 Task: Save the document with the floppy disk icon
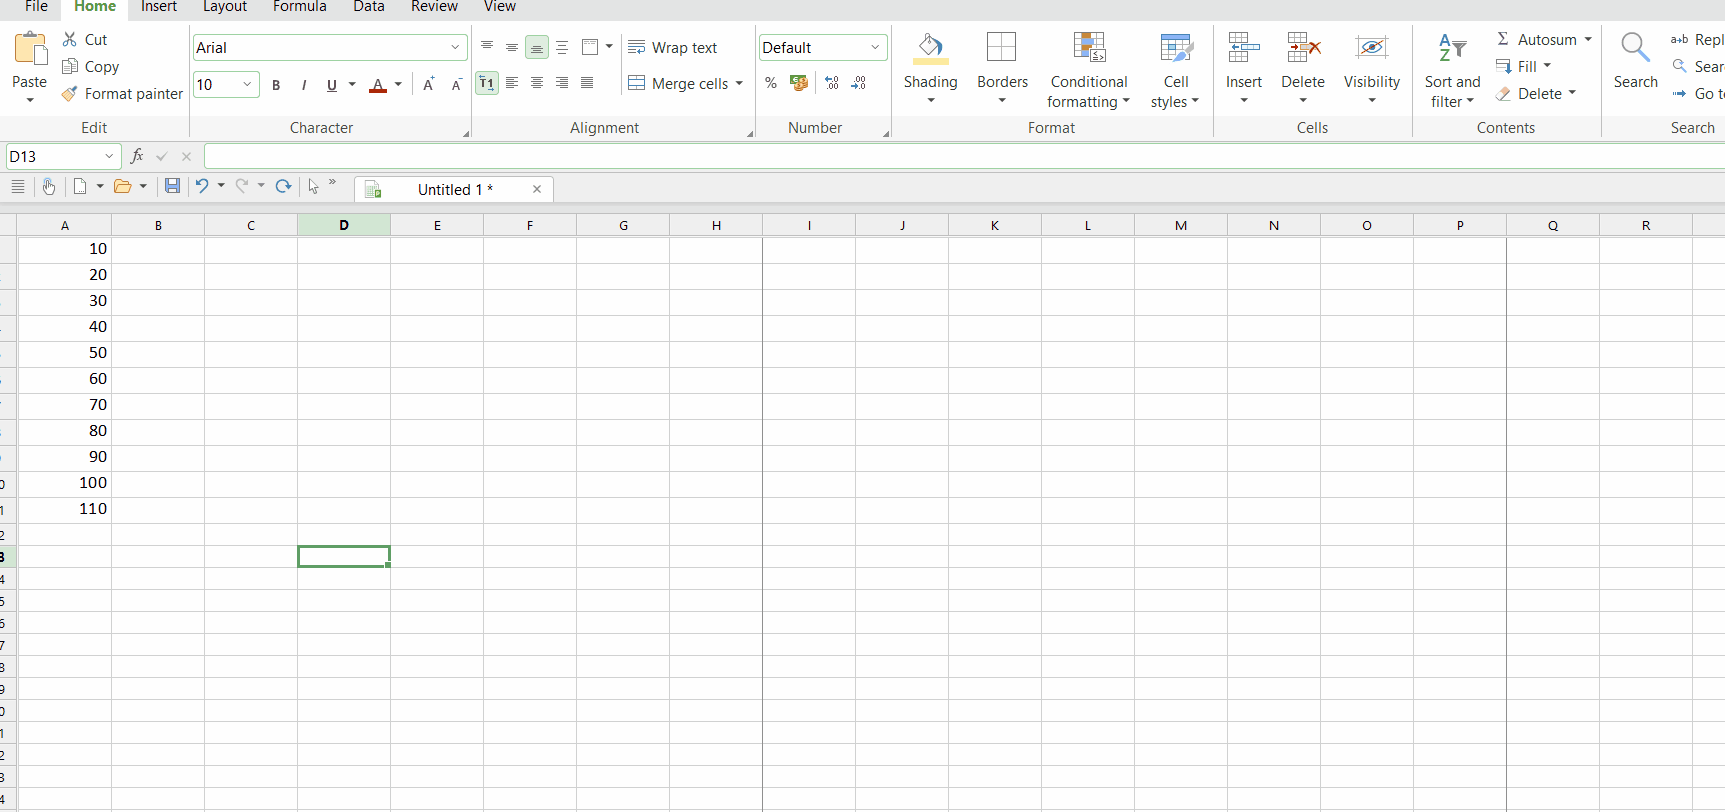pos(172,186)
